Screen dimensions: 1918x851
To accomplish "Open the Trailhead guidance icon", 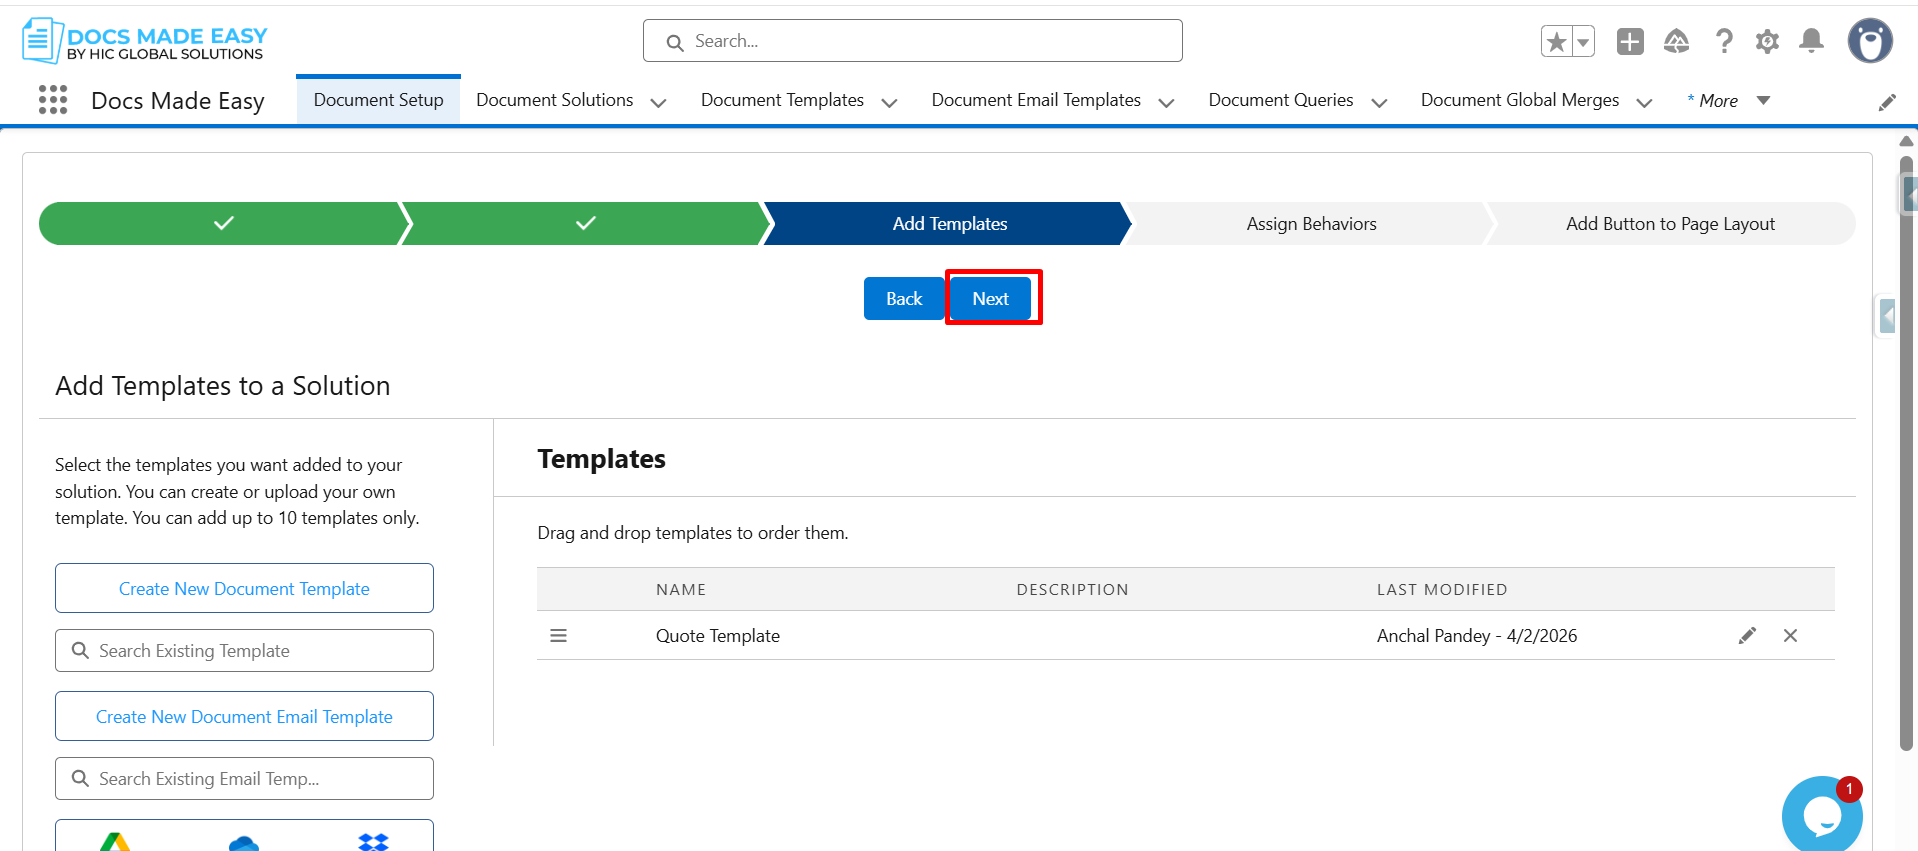I will click(1677, 41).
